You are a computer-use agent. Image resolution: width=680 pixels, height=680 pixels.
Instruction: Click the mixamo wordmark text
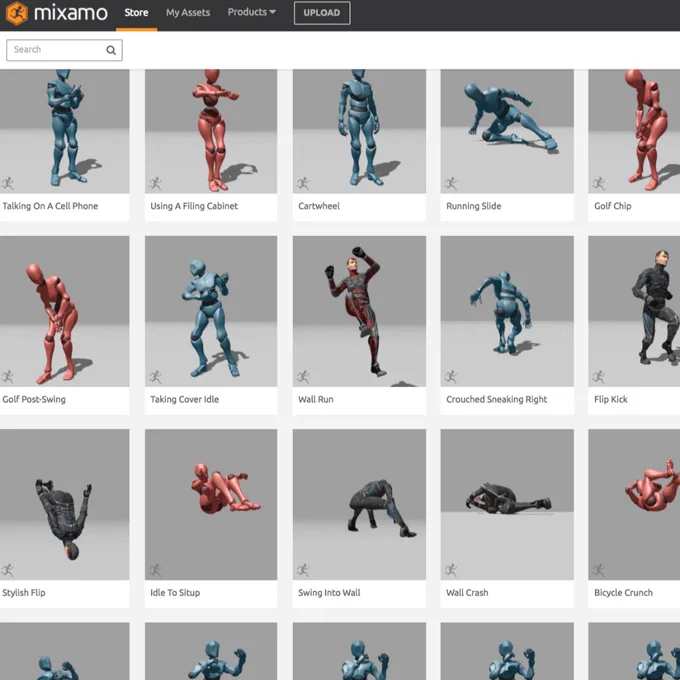coord(71,13)
